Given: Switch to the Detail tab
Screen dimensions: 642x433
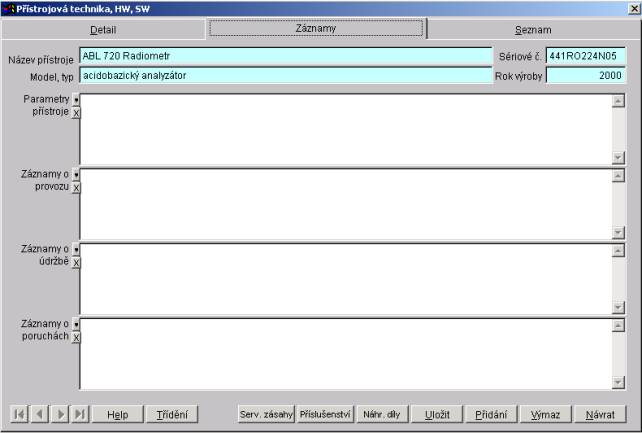Looking at the screenshot, I should pos(103,30).
